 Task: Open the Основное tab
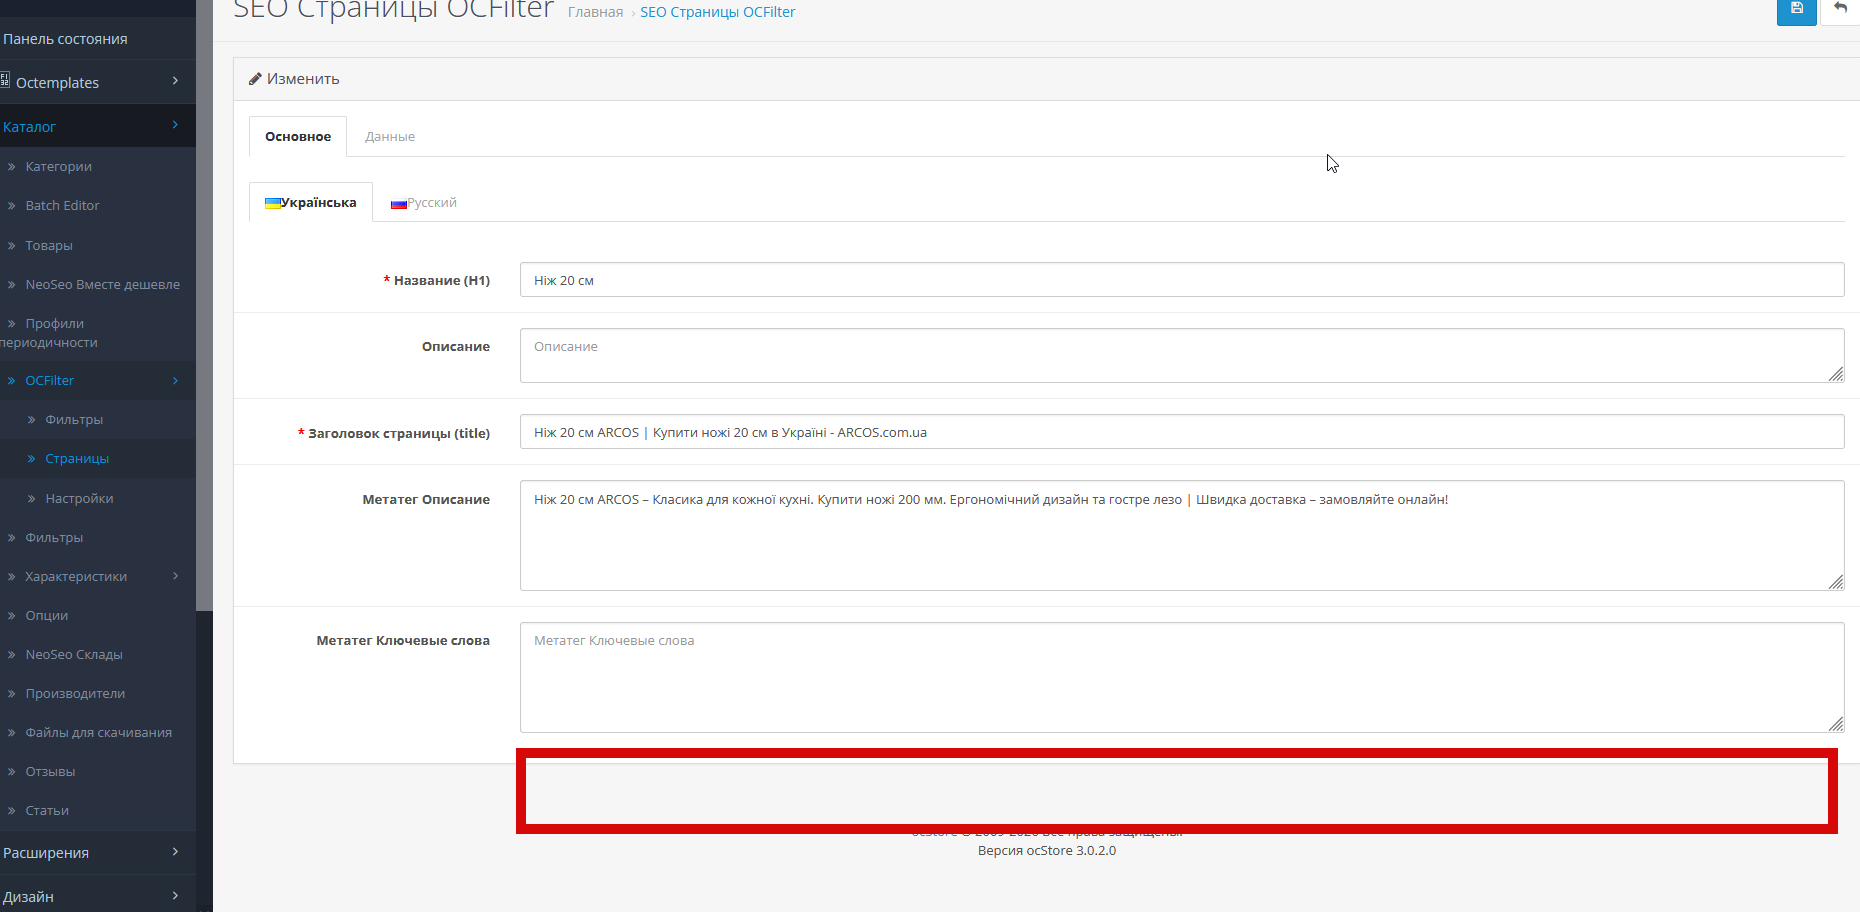tap(298, 136)
